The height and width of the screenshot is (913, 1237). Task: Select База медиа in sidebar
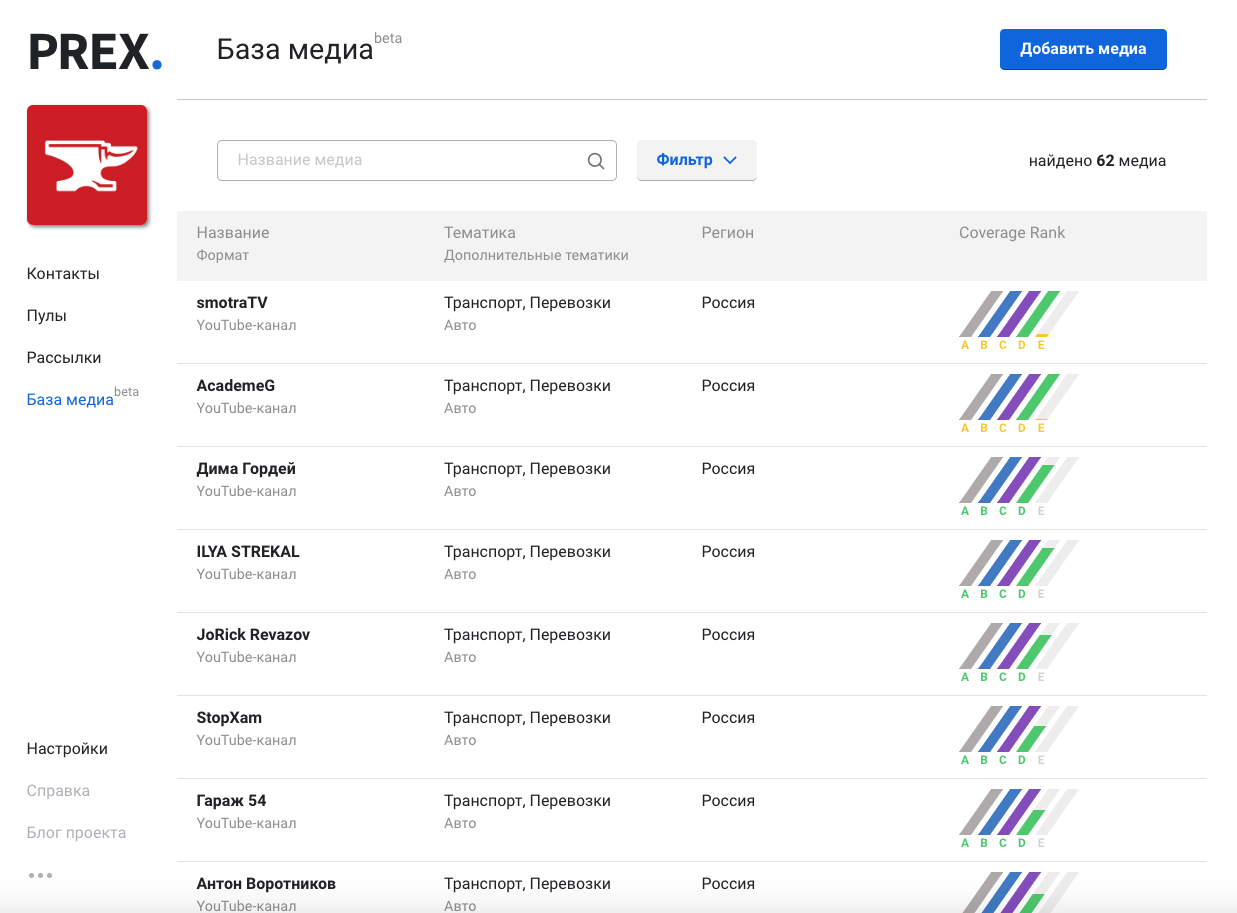tap(70, 400)
